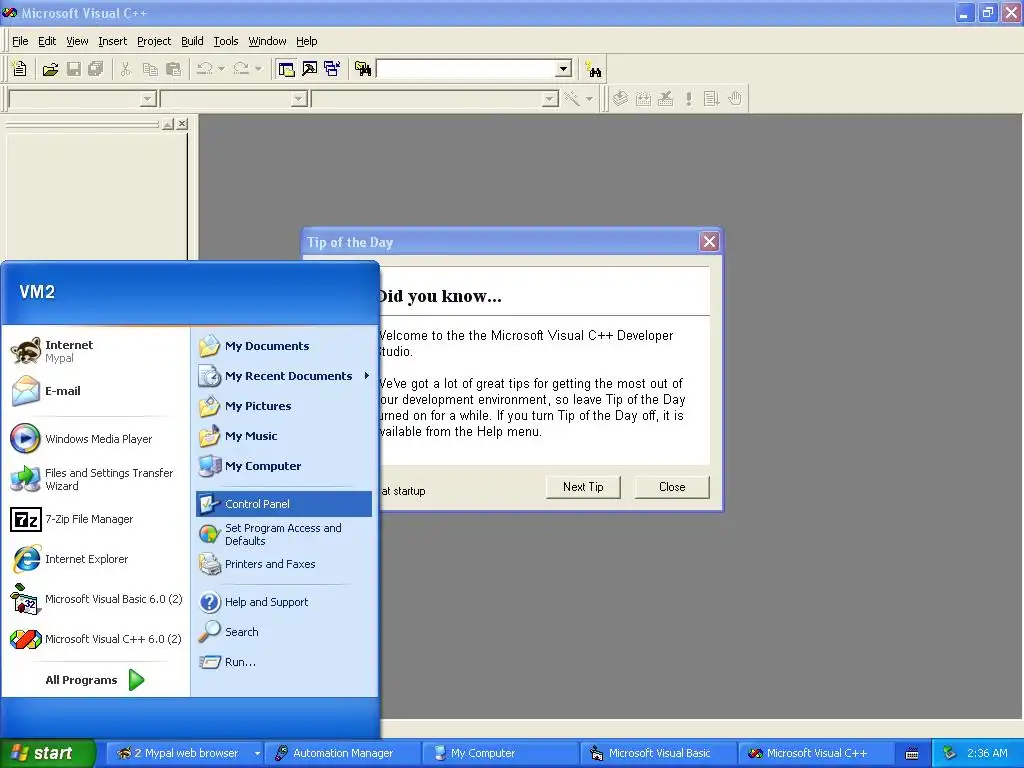Click the WizardBar actions wand icon

tap(572, 99)
